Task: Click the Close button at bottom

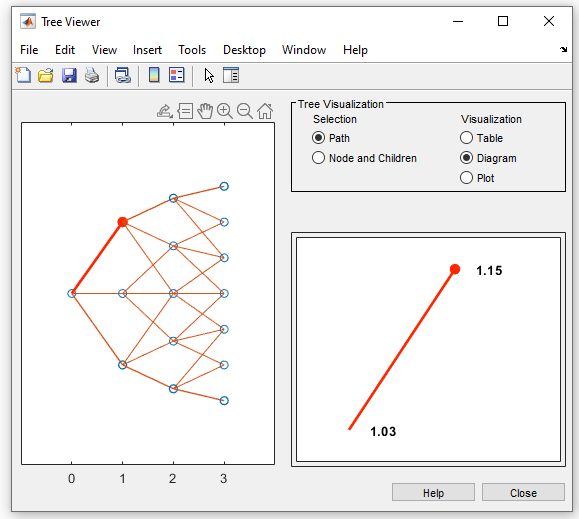Action: point(523,492)
